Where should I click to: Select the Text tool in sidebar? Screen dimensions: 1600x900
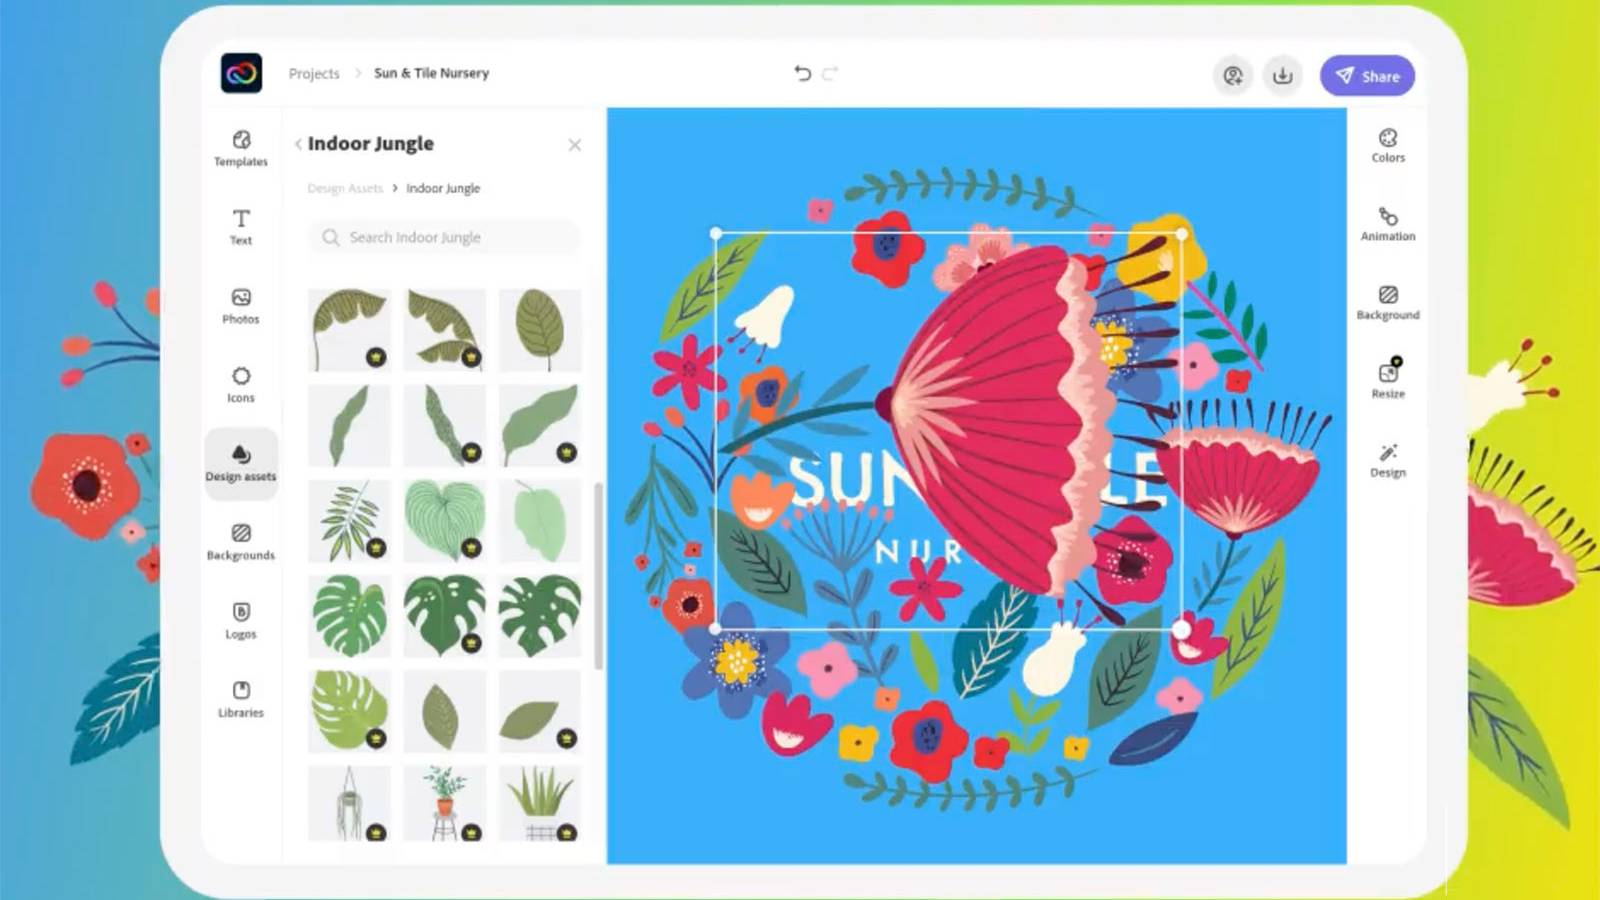(x=241, y=226)
